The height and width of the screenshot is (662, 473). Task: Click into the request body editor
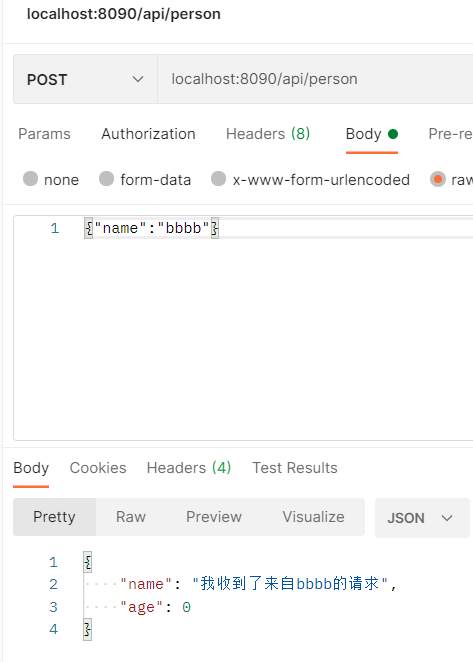pos(243,328)
